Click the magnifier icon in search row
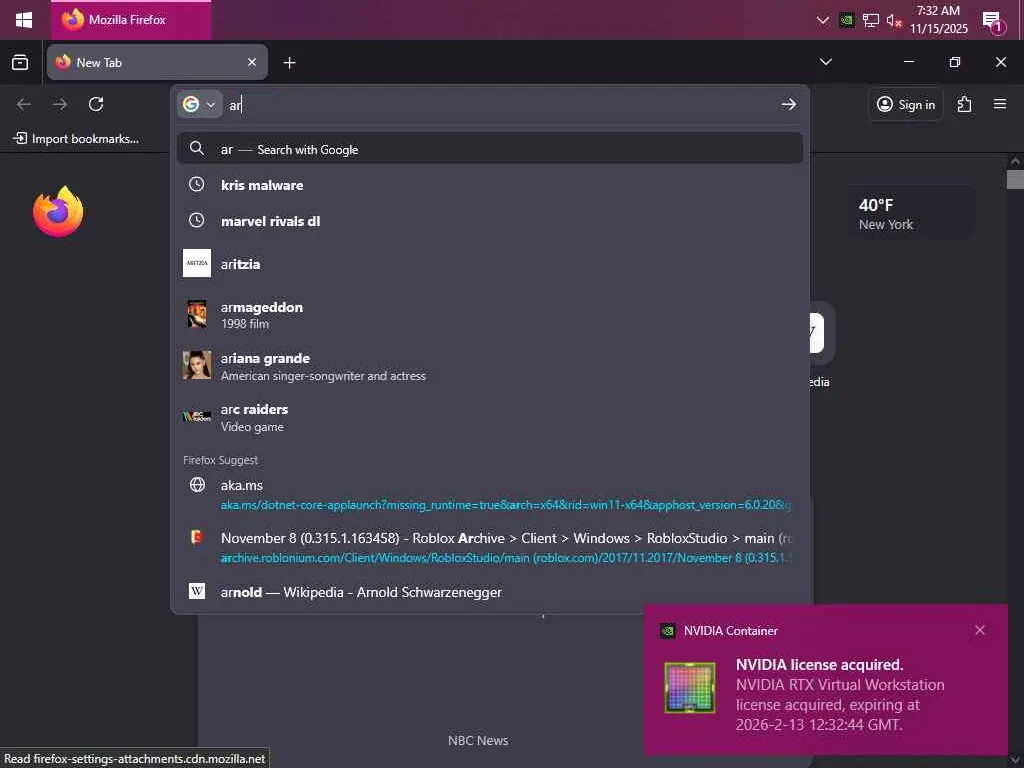This screenshot has height=768, width=1024. coord(197,148)
